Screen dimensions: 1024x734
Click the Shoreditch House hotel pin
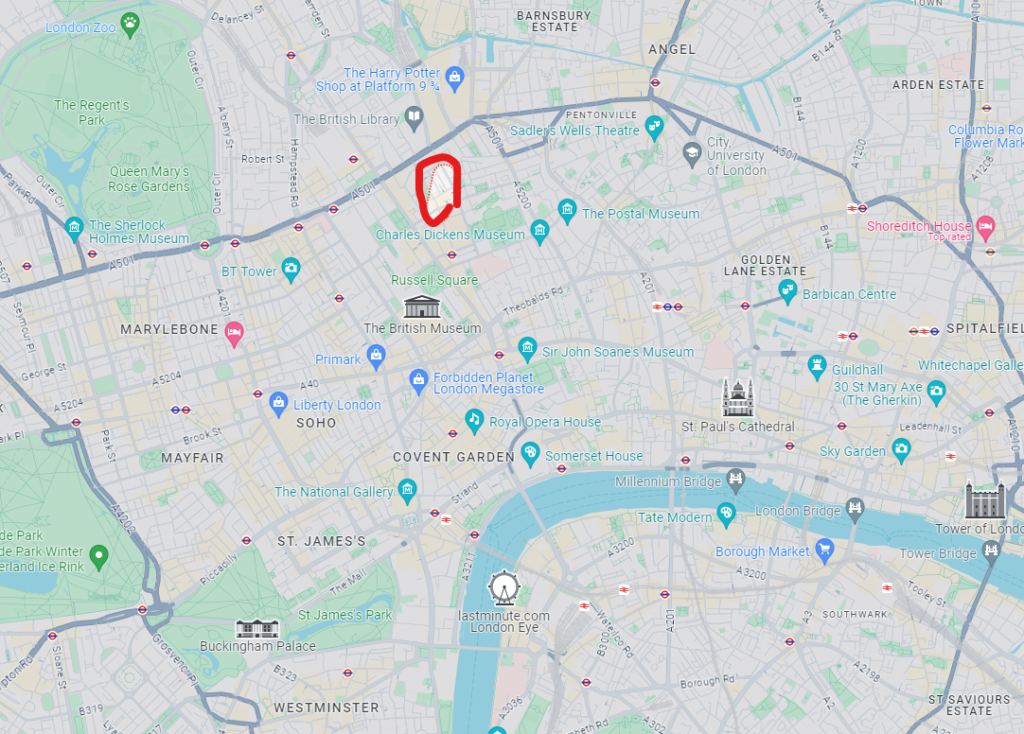point(986,228)
